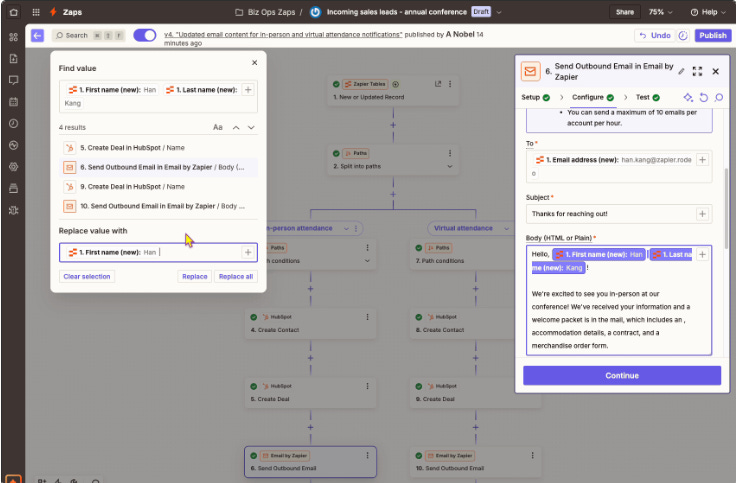Click the magnifier icon in step panel

719,97
